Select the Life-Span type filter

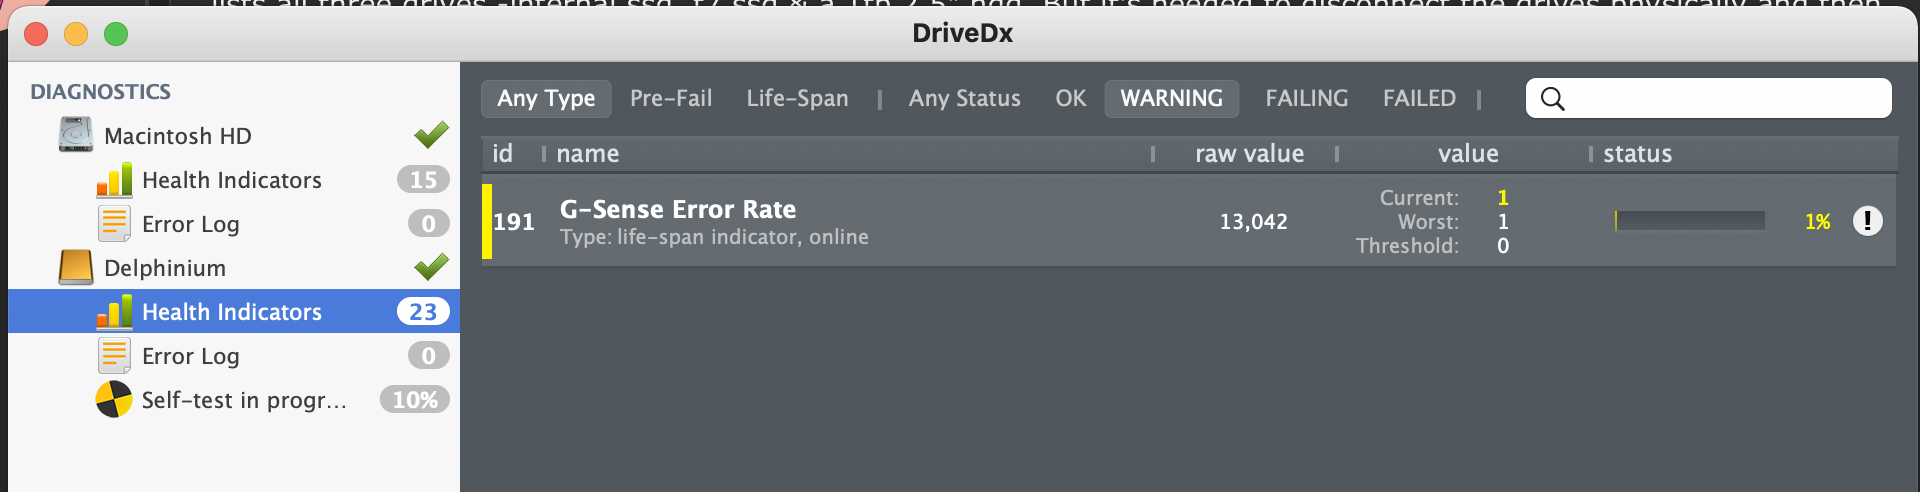[x=797, y=98]
